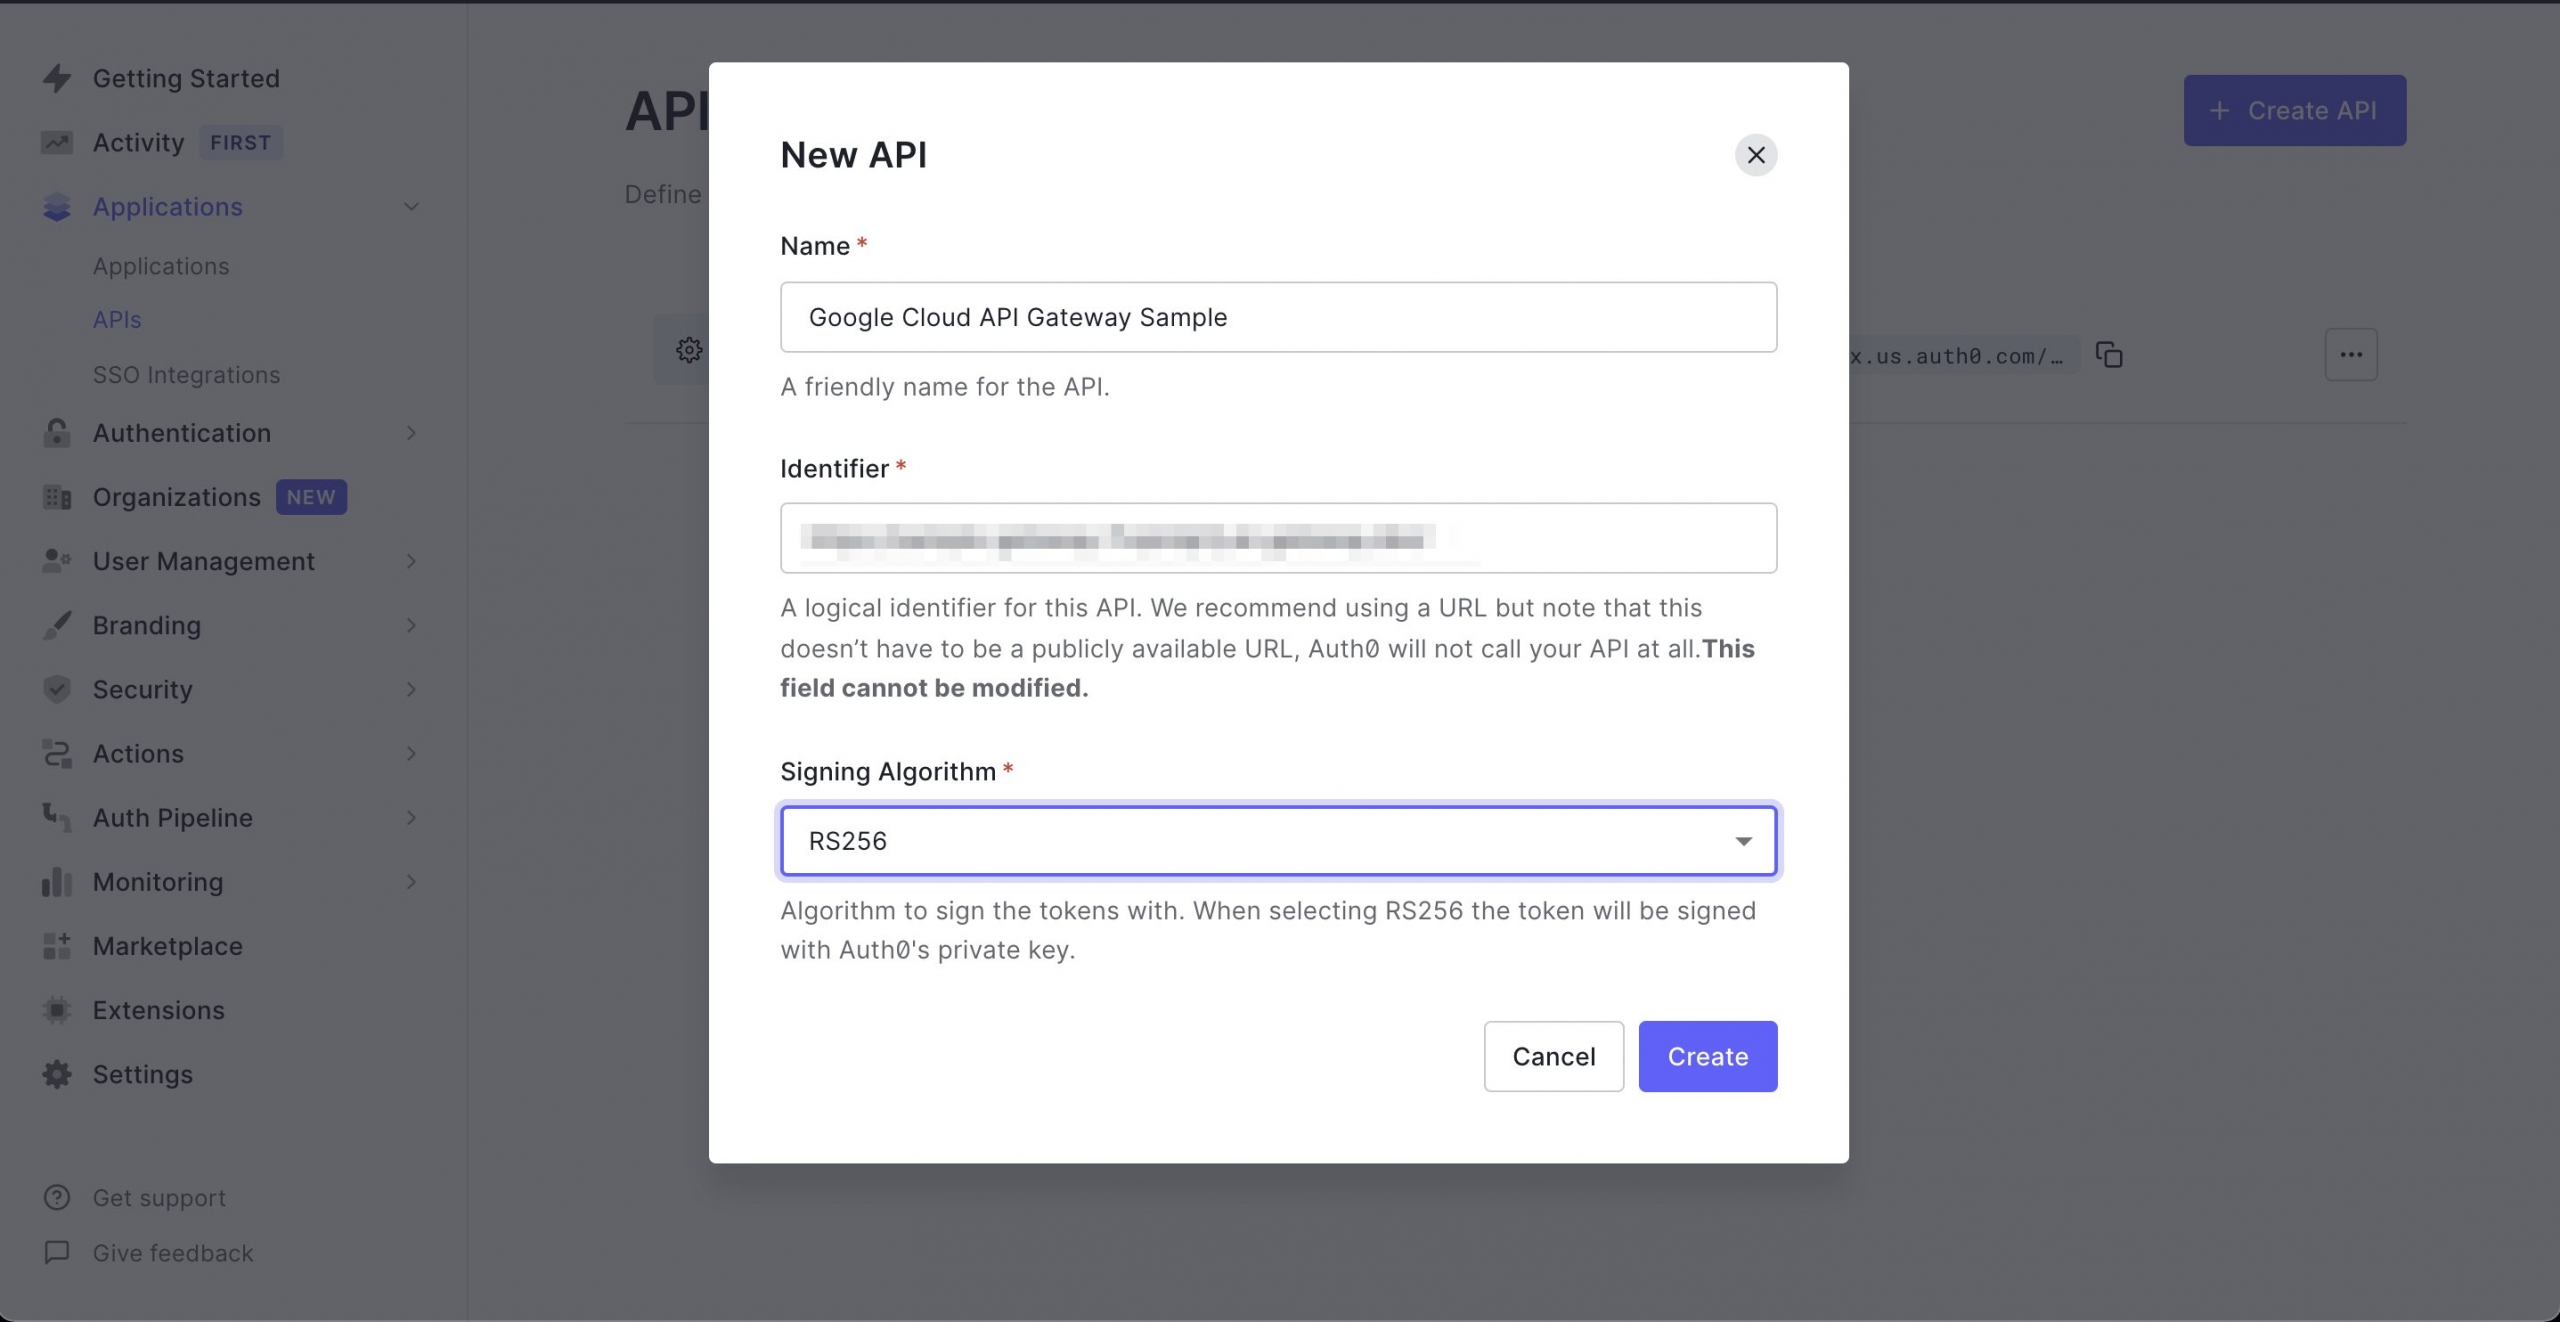
Task: Open SSO Integrations submenu item
Action: 186,375
